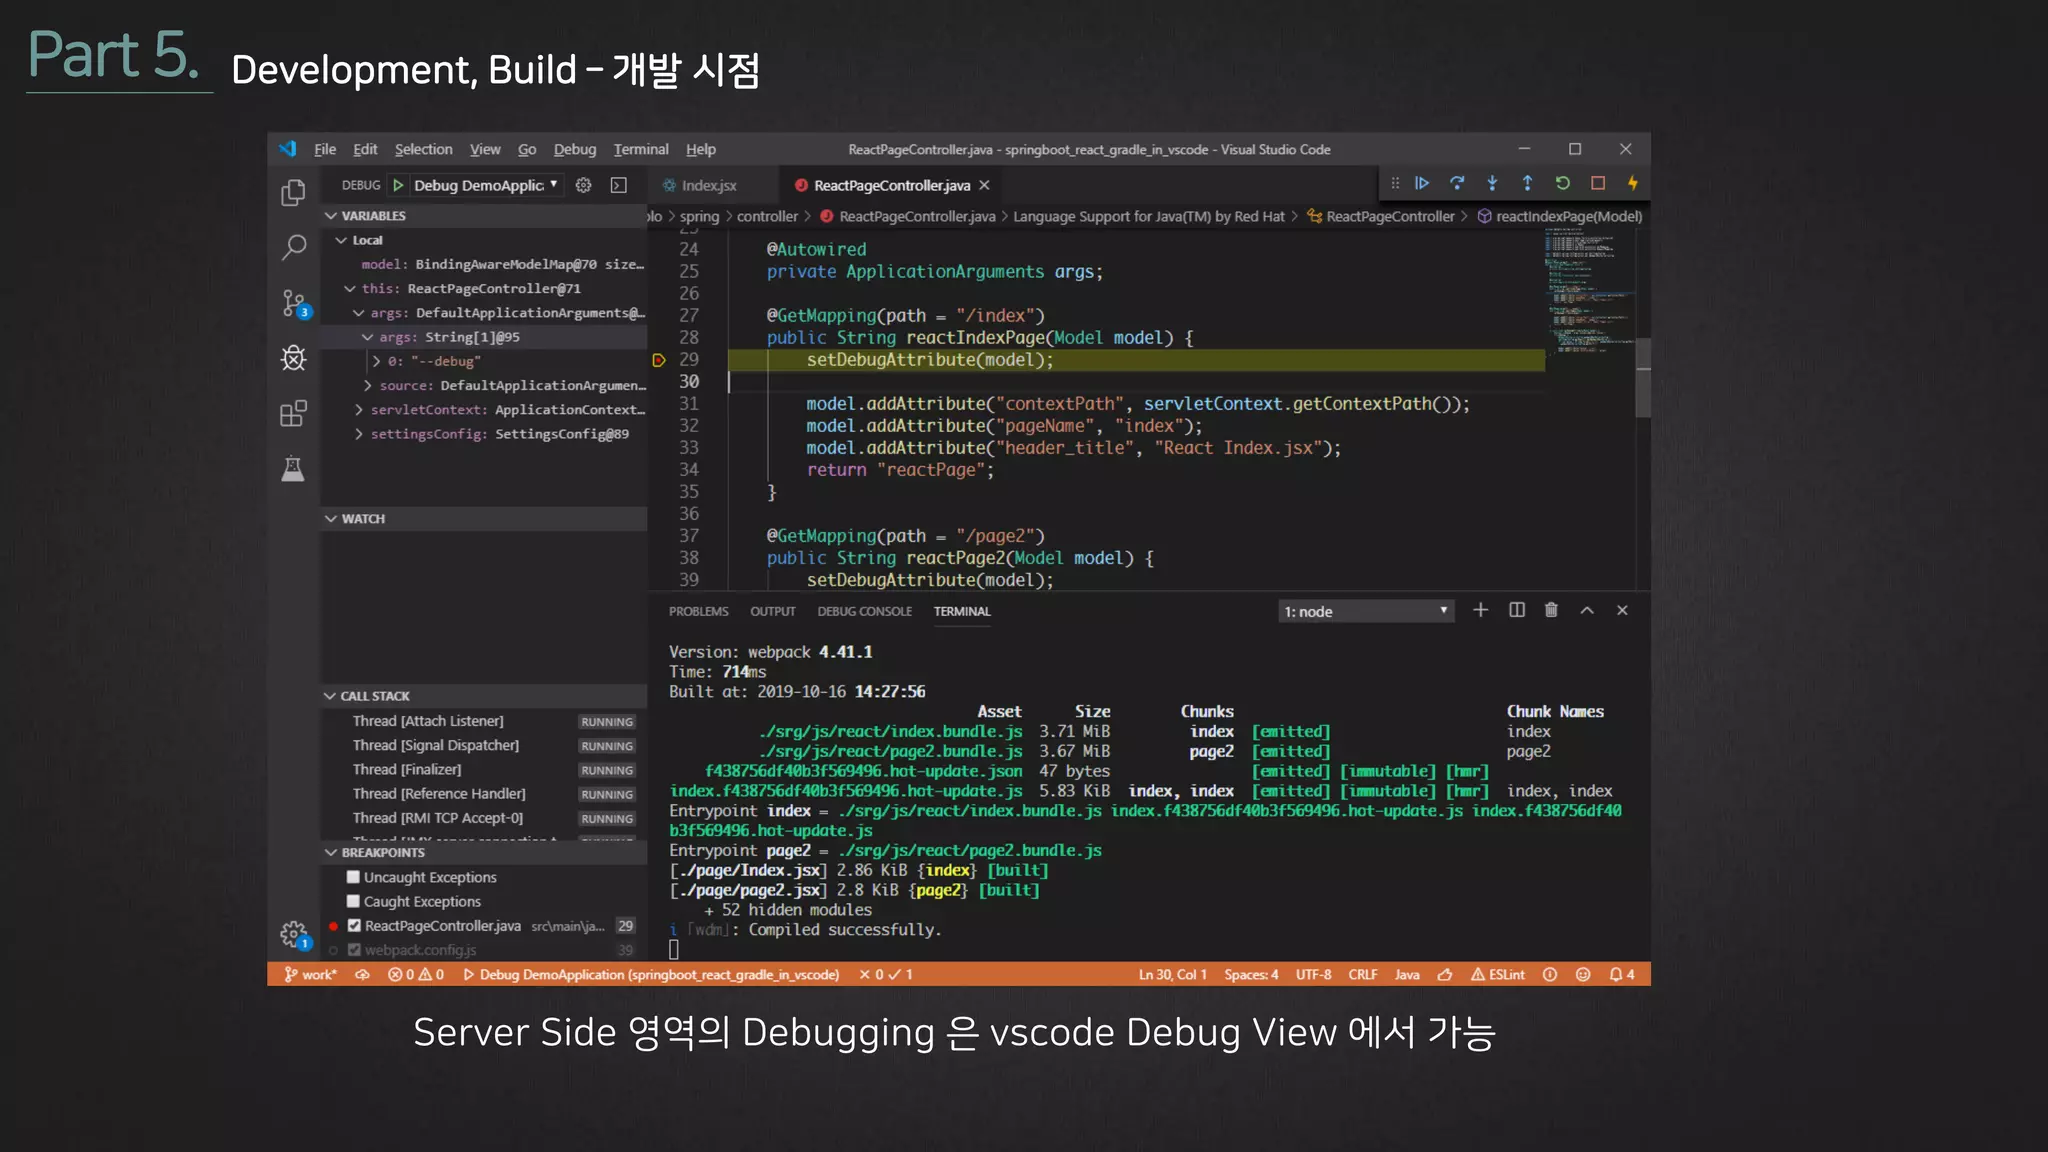Click Continue in debug toolbar
This screenshot has height=1152, width=2048.
(x=1422, y=183)
